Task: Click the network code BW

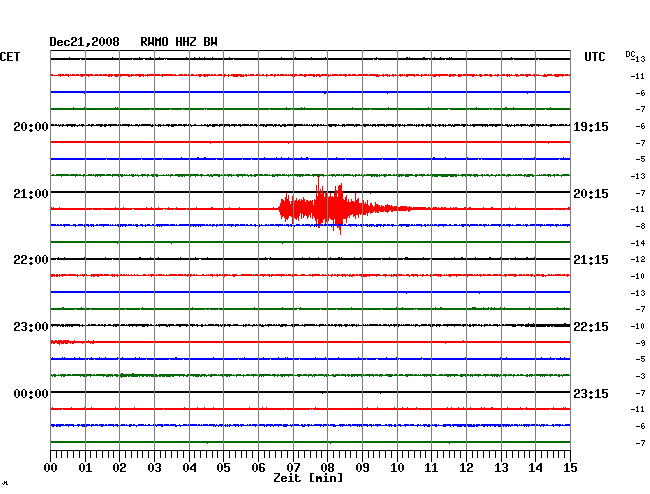Action: (x=210, y=42)
